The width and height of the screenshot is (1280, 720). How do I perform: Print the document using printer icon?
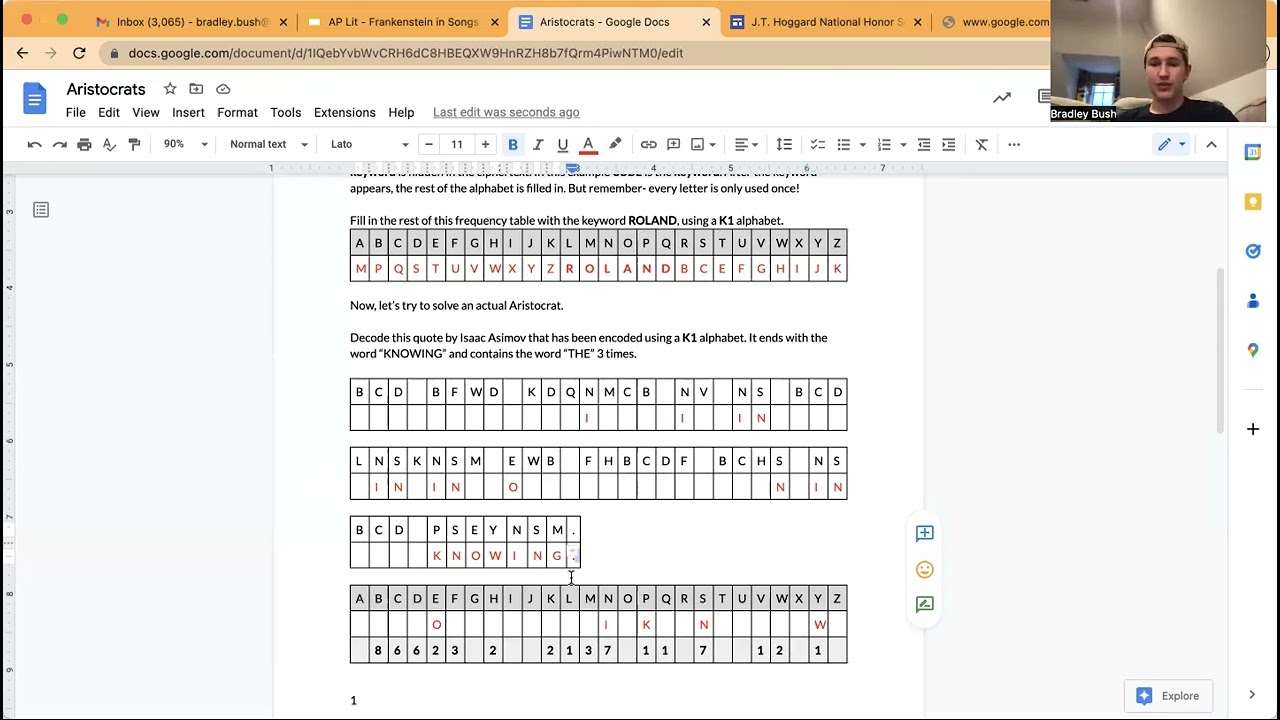pos(84,145)
